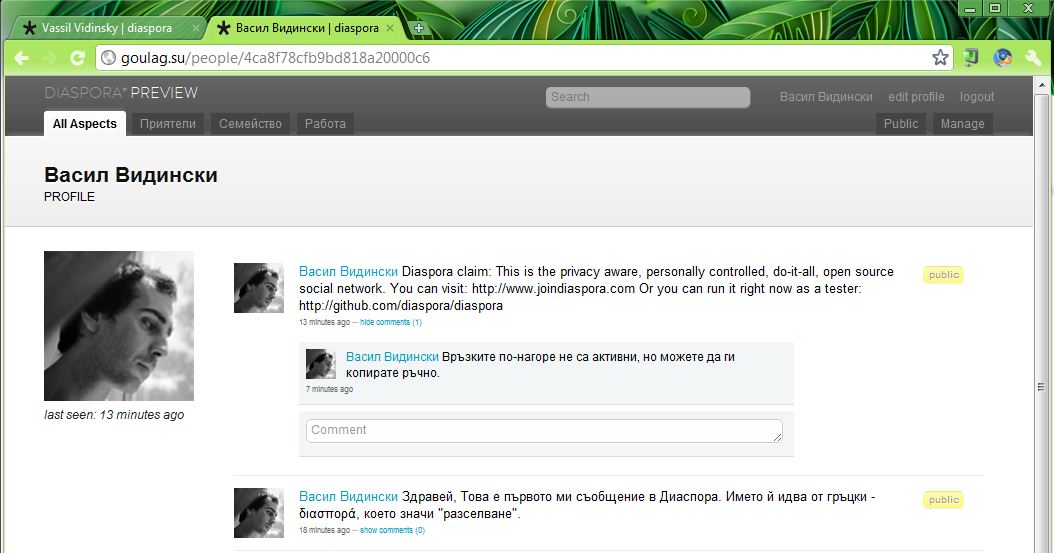Click the PROFILE subtitle text
This screenshot has width=1054, height=553.
coord(69,197)
